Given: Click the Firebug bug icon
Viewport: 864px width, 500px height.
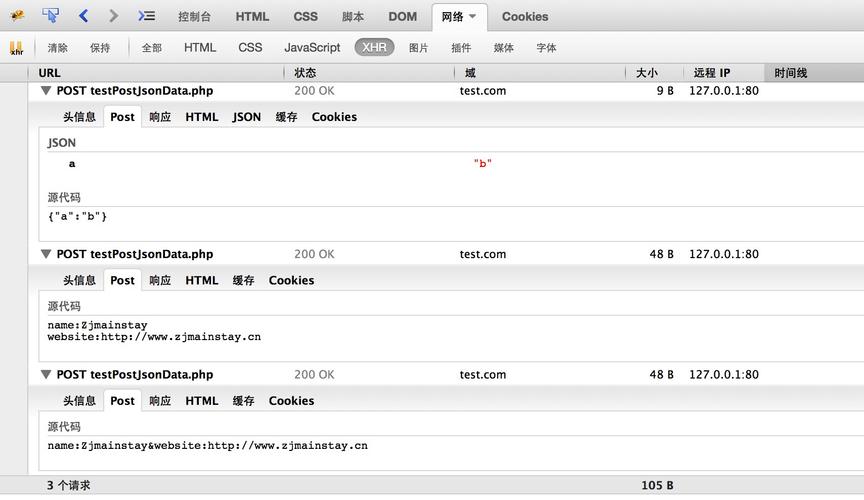Looking at the screenshot, I should (x=17, y=15).
